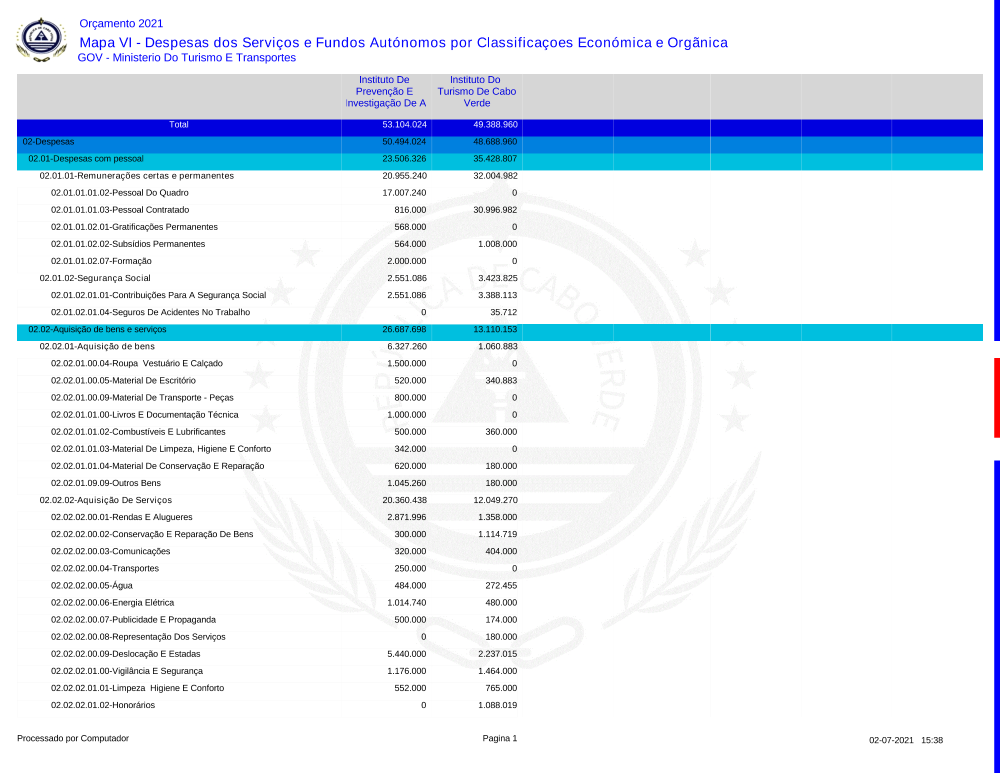Click the 'Pagina 1' footer text
1000x773 pixels.
499,739
